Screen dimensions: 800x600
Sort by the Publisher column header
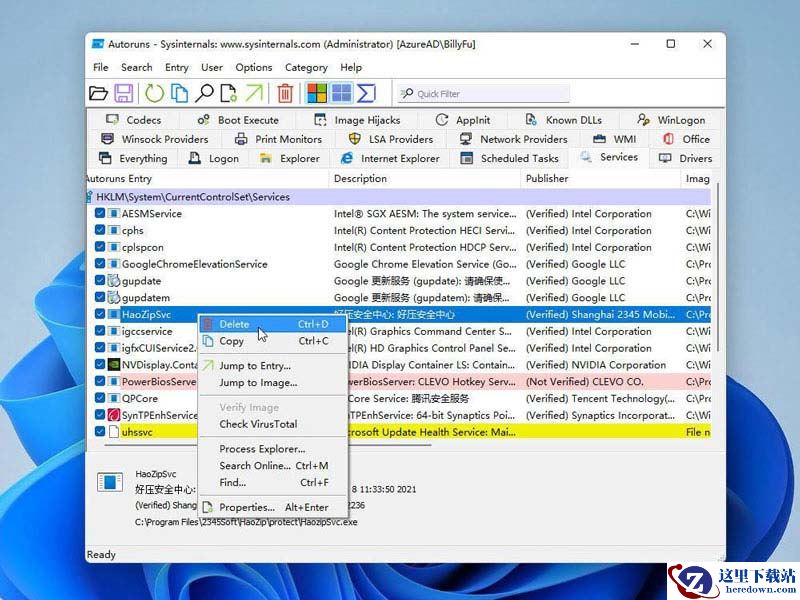click(601, 179)
